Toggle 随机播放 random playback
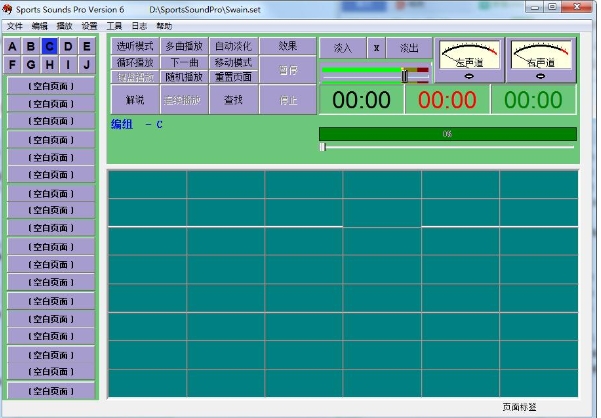Viewport: 601px width, 418px height. click(184, 77)
